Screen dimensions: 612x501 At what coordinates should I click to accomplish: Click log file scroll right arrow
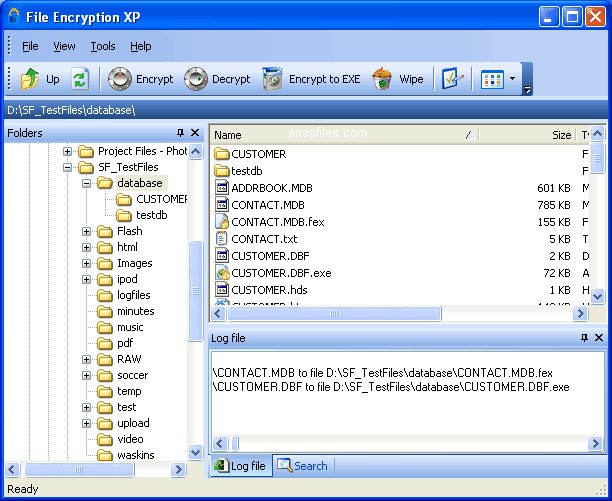pos(595,444)
